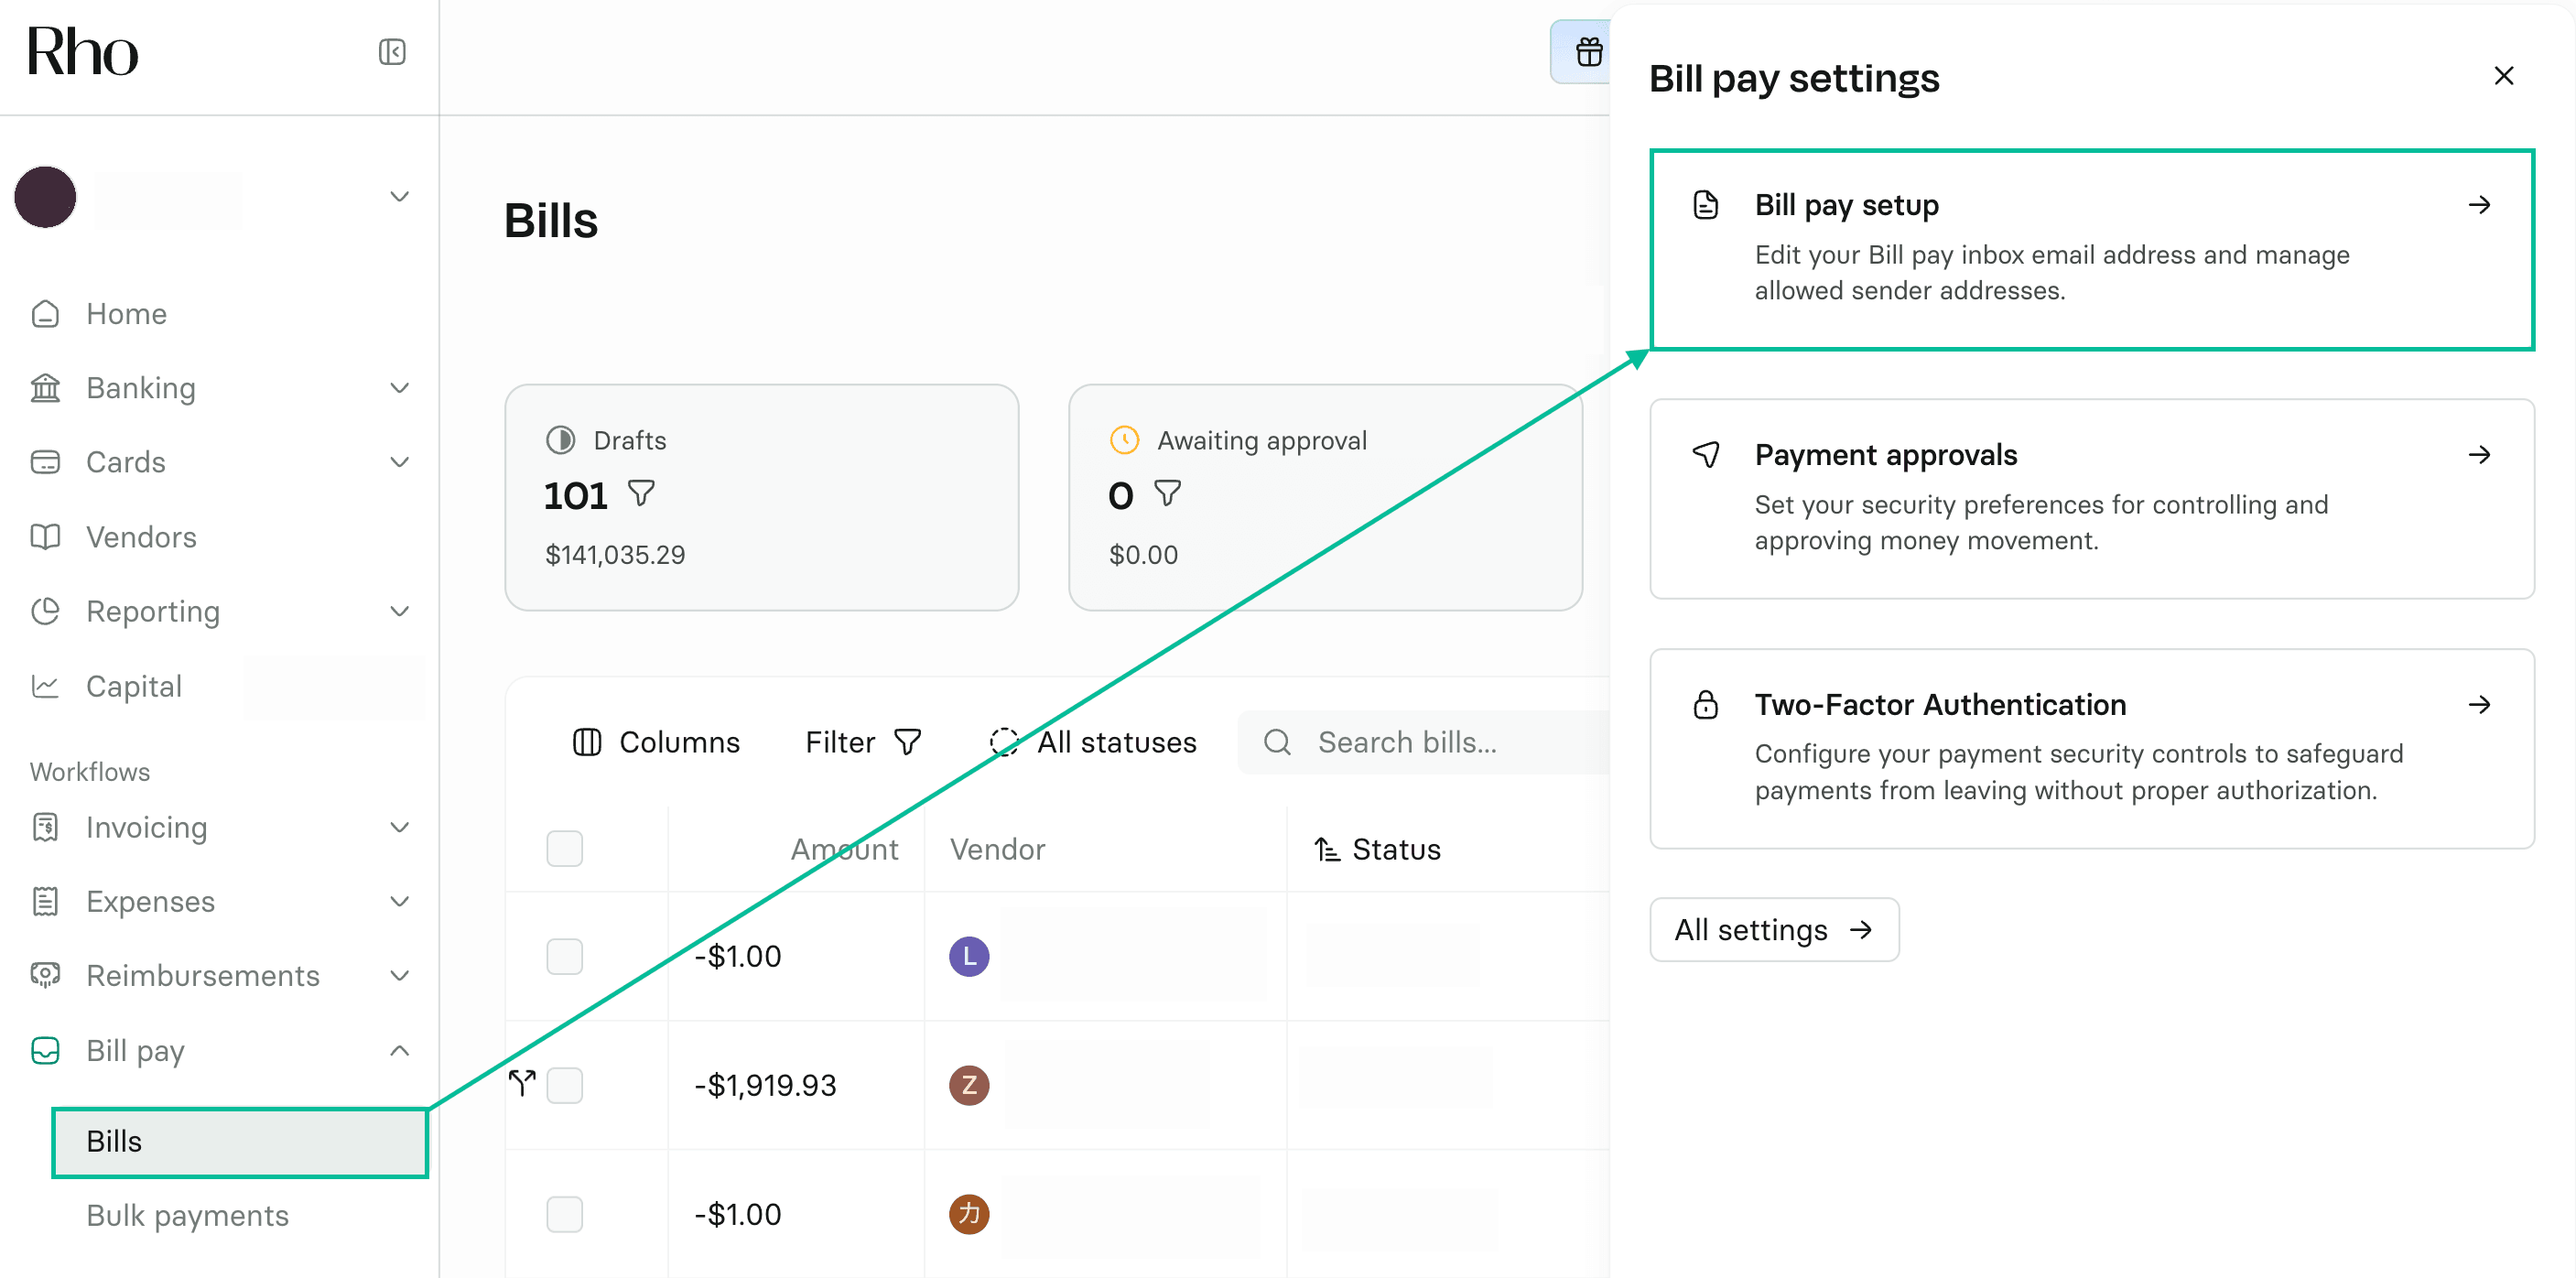The height and width of the screenshot is (1278, 2576).
Task: Select the bill row with vendor L
Action: tap(565, 956)
